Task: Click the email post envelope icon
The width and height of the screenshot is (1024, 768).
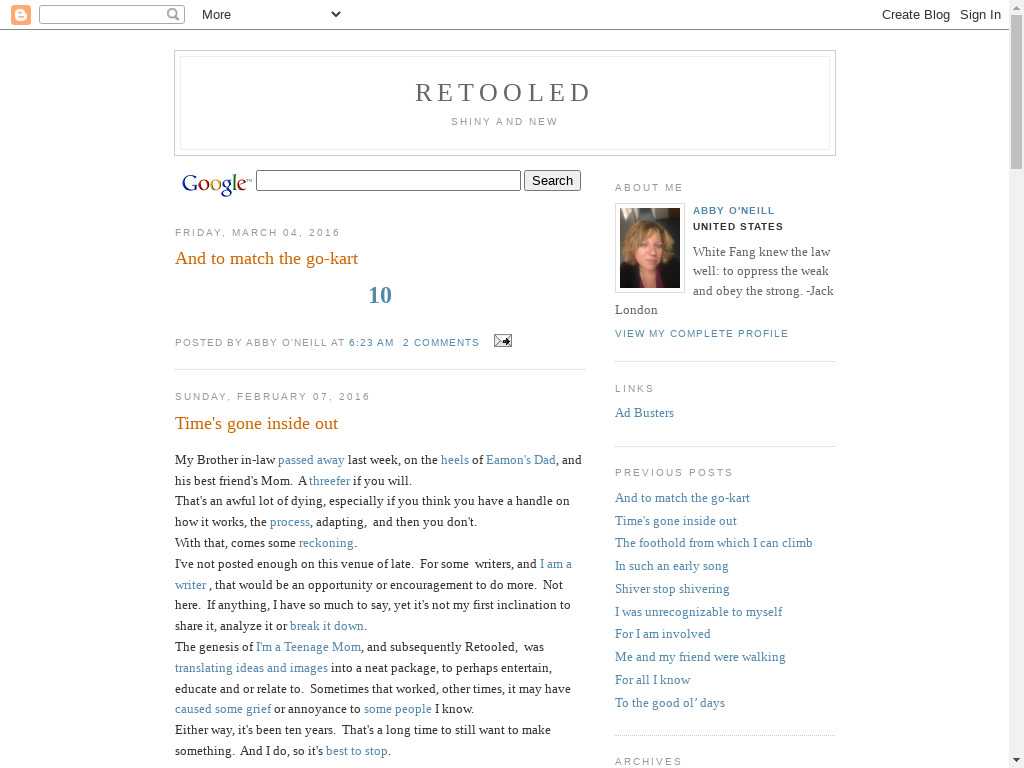Action: (502, 341)
